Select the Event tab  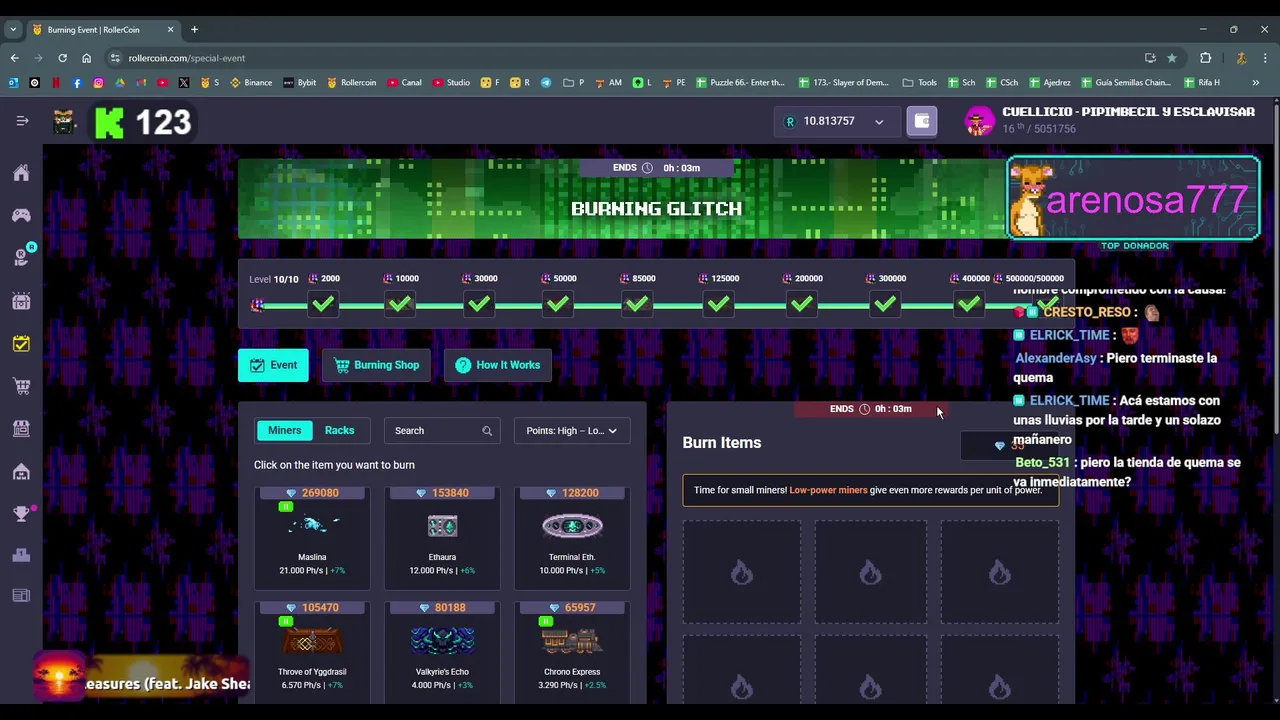273,365
